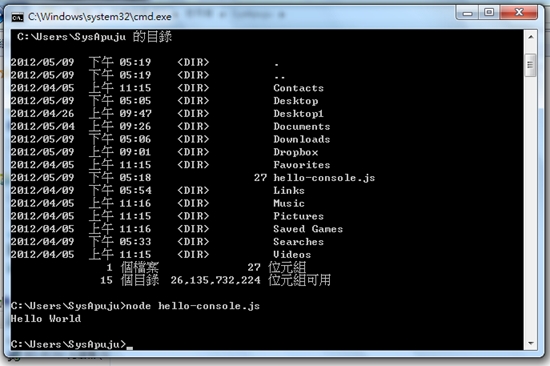Click the Downloads directory name
550x366 pixels.
(302, 139)
